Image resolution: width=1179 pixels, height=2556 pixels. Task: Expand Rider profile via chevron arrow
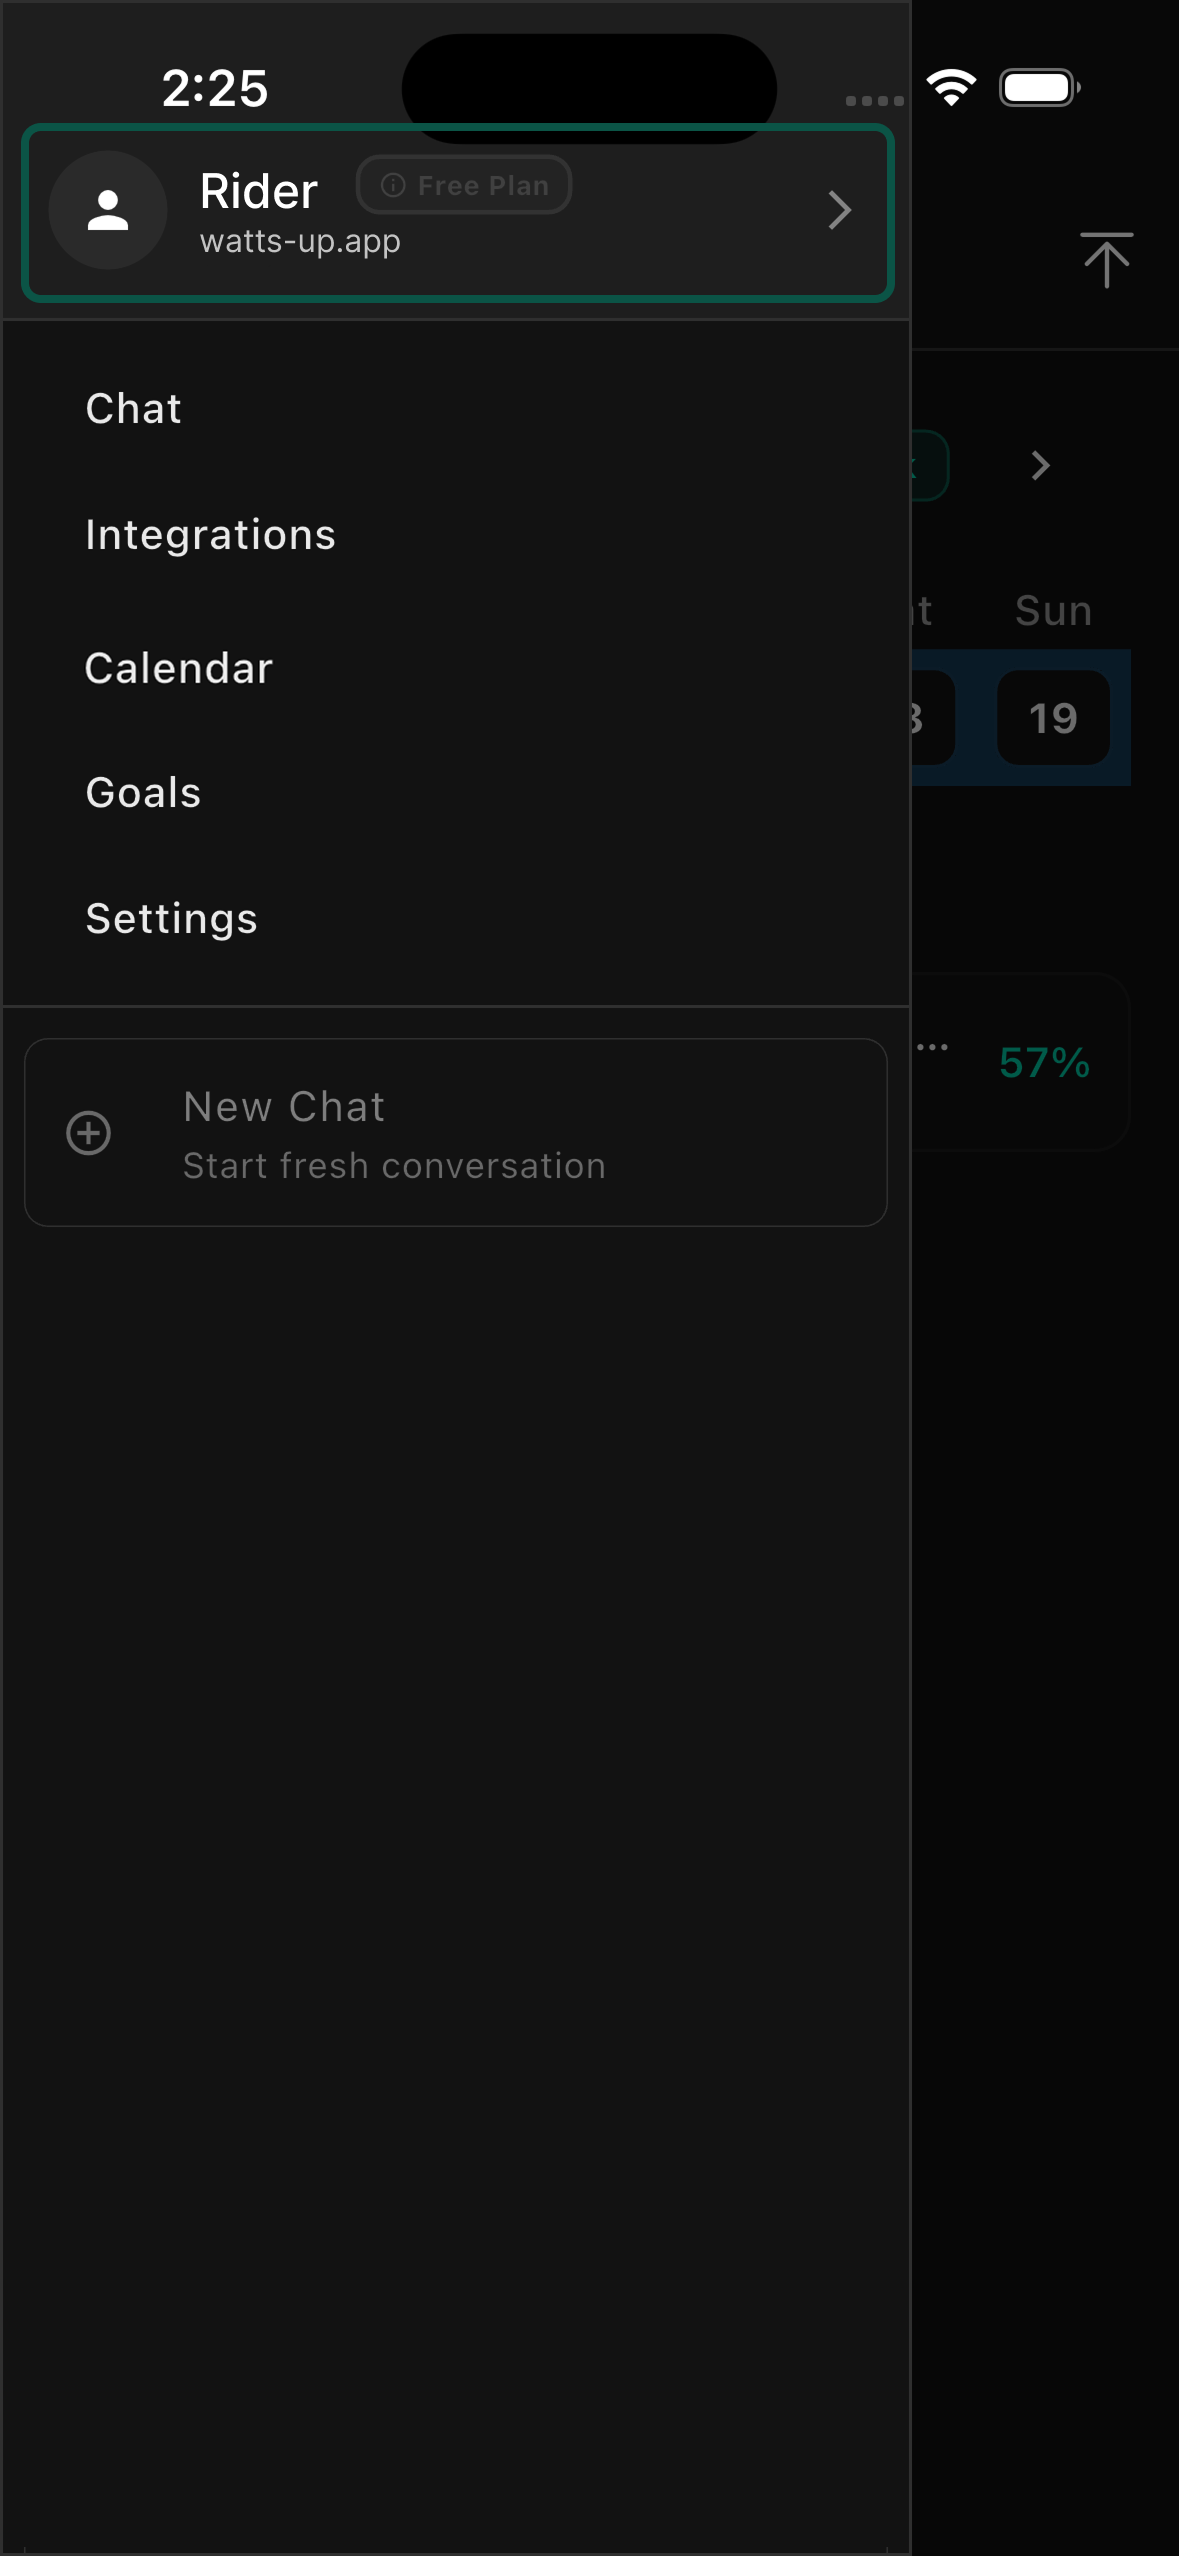coord(839,210)
